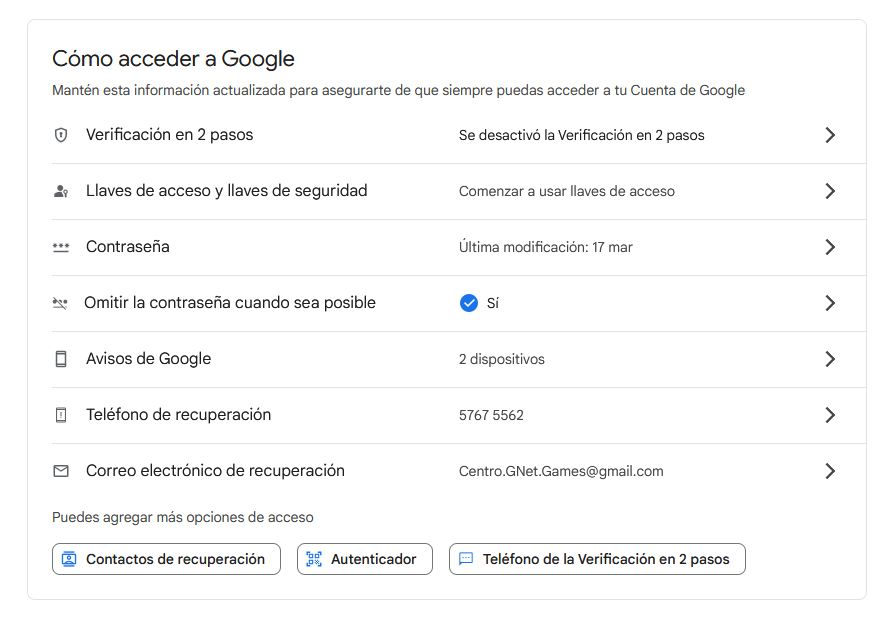Select Omitir la contraseña cuando sea posible
The width and height of the screenshot is (890, 617).
[230, 303]
